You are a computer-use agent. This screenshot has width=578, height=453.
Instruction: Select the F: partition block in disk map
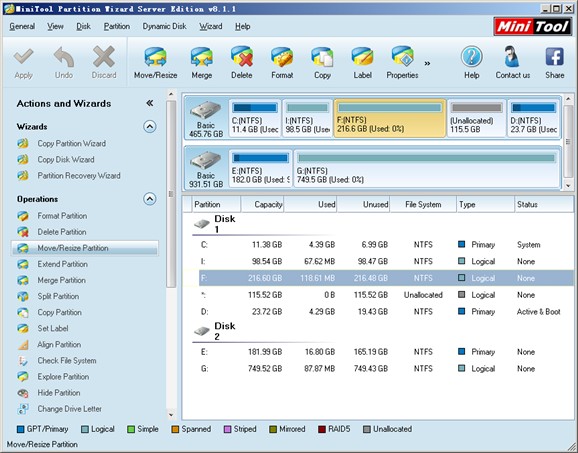tap(390, 118)
